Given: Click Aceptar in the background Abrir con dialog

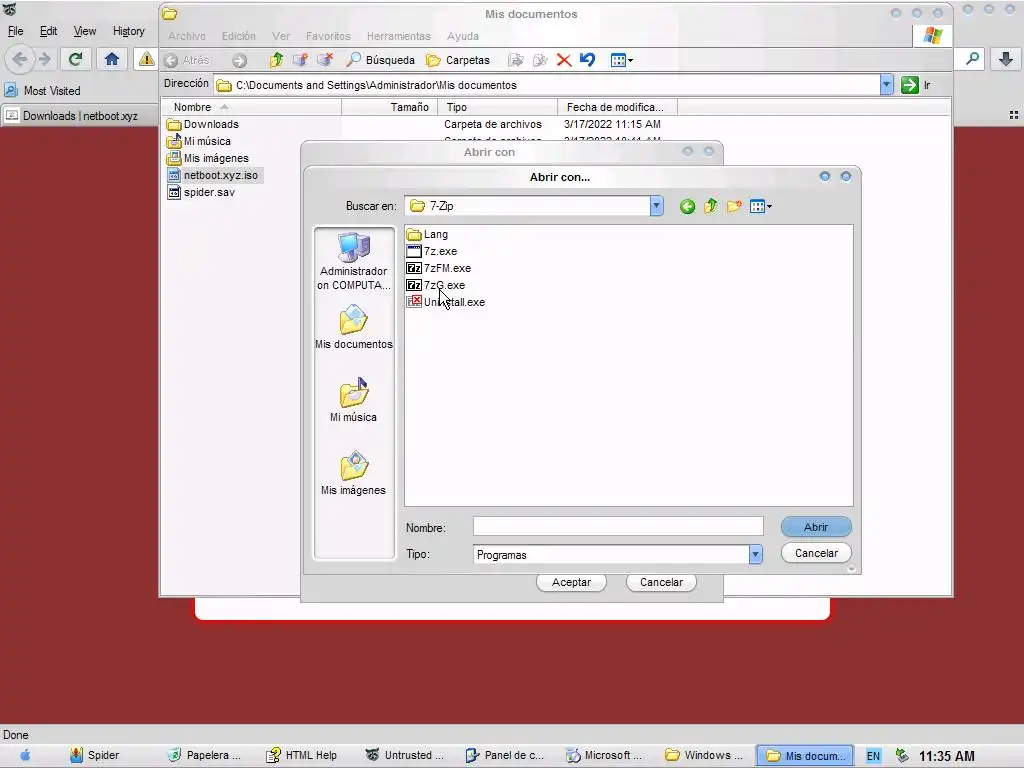Looking at the screenshot, I should coord(571,582).
